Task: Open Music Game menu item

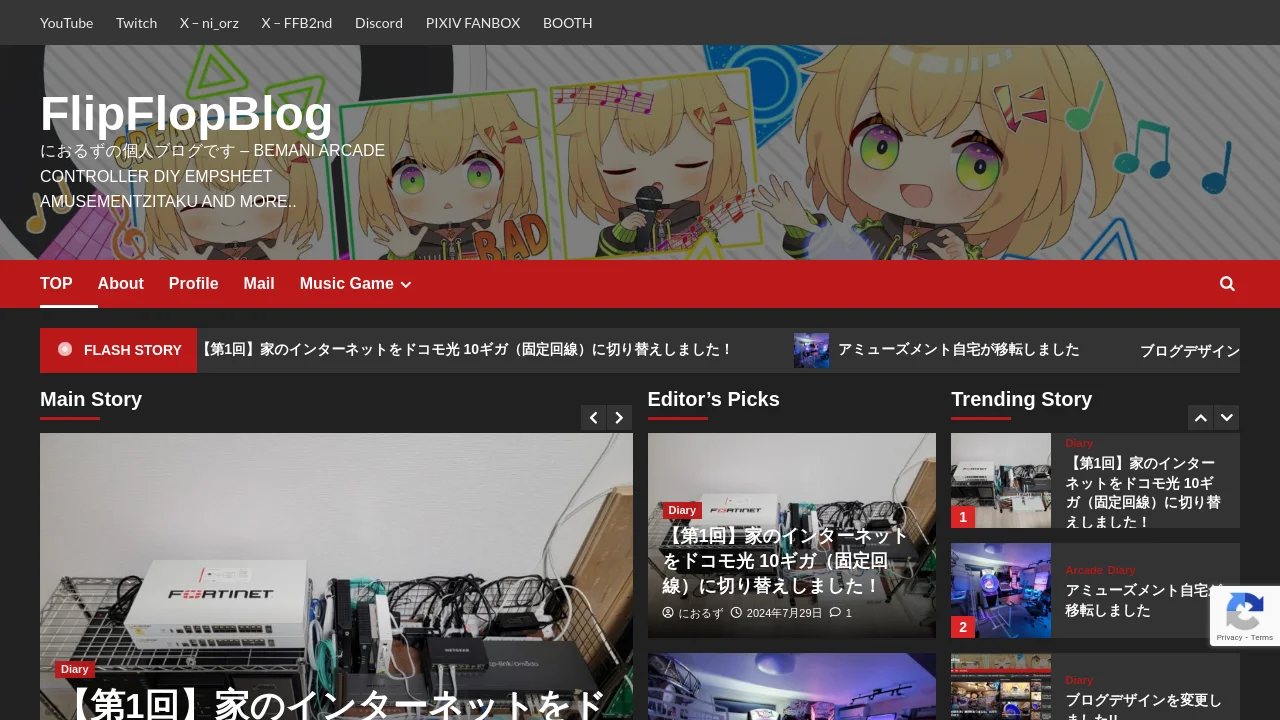Action: [x=347, y=284]
